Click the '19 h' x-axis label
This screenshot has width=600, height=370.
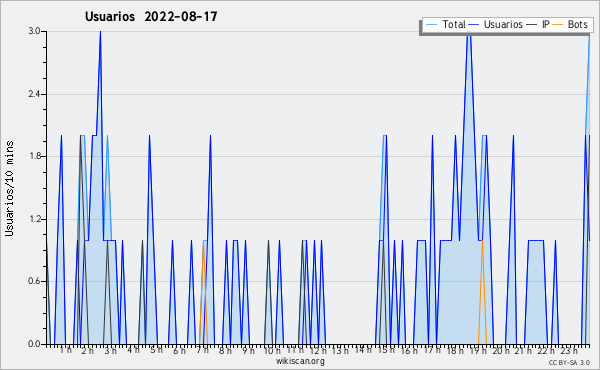coord(477,351)
